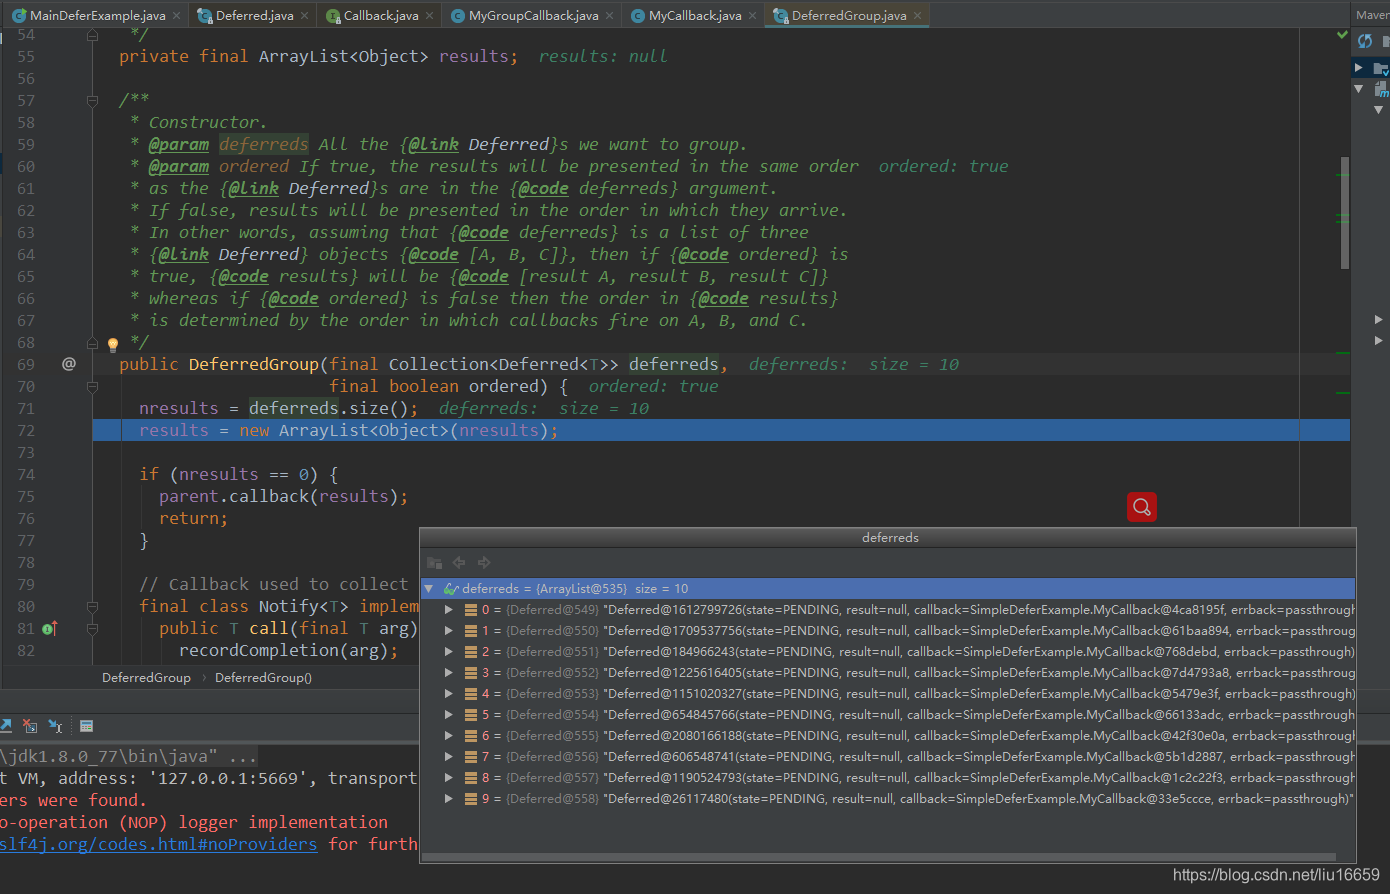Switch to the Deferred.java tab
Image resolution: width=1390 pixels, height=894 pixels.
(254, 15)
